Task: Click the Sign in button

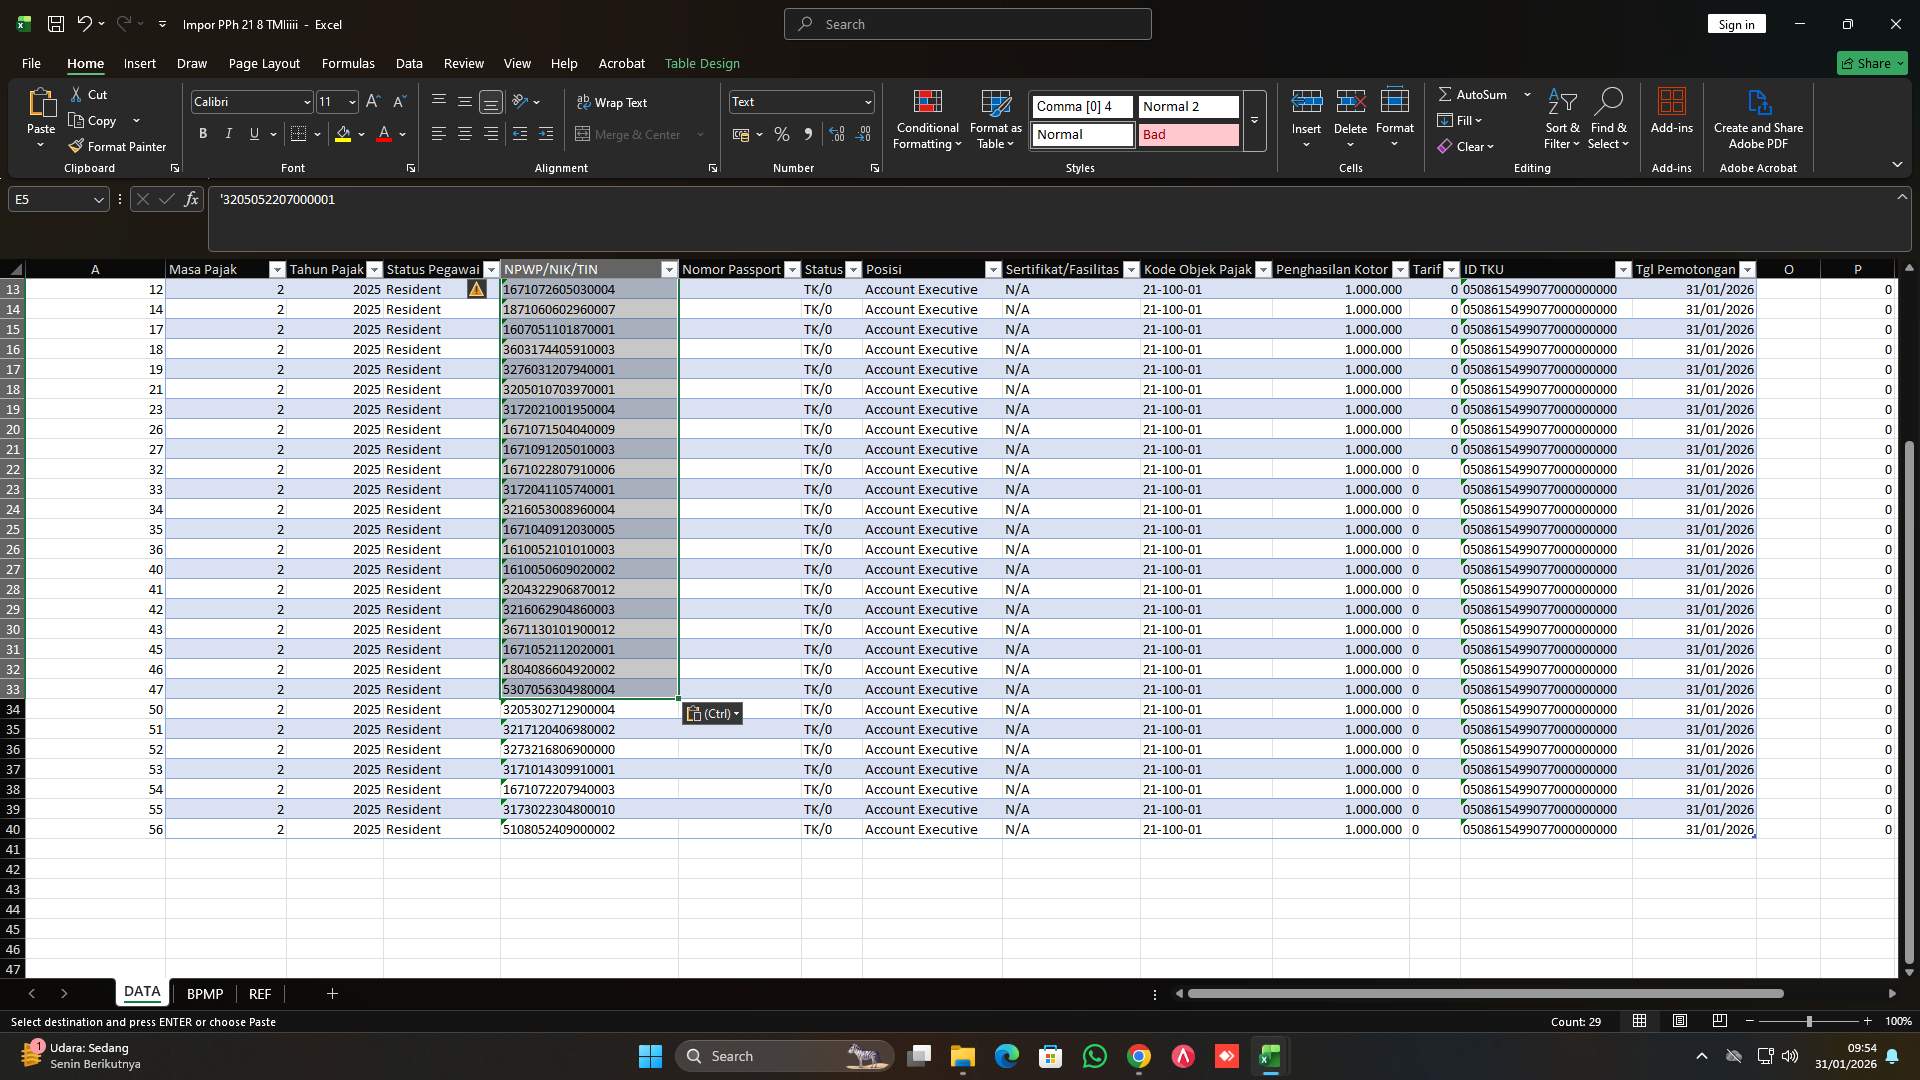Action: click(1736, 23)
